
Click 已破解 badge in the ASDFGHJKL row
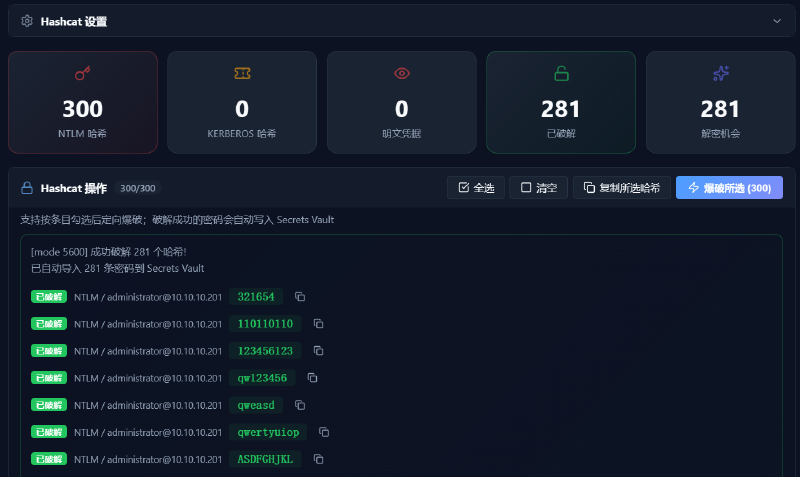tap(49, 459)
